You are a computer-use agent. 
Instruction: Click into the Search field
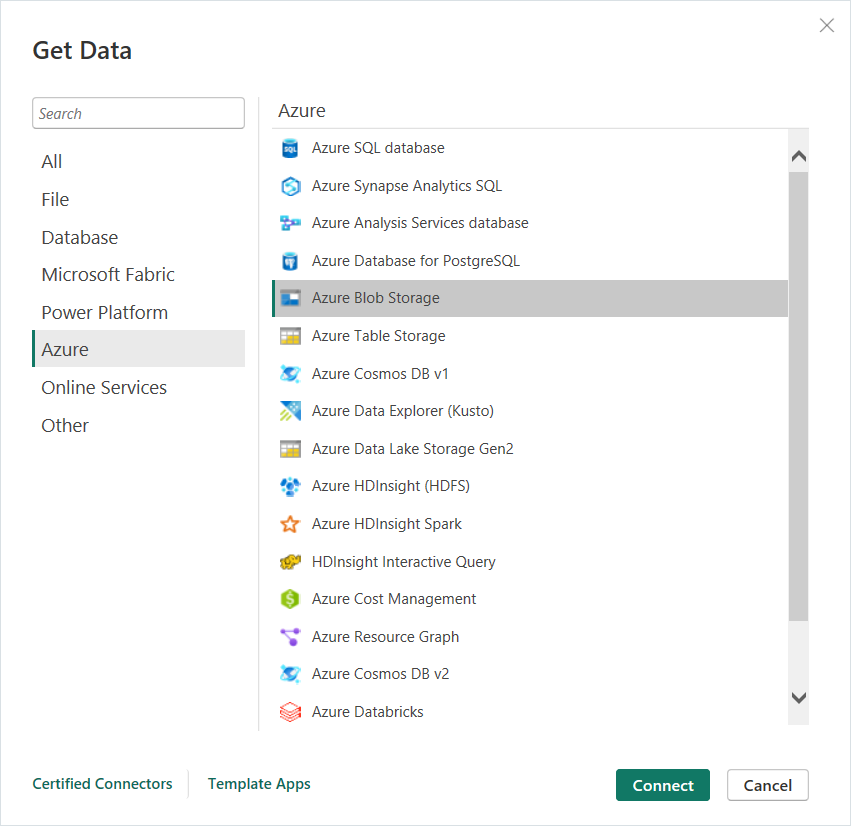[138, 113]
